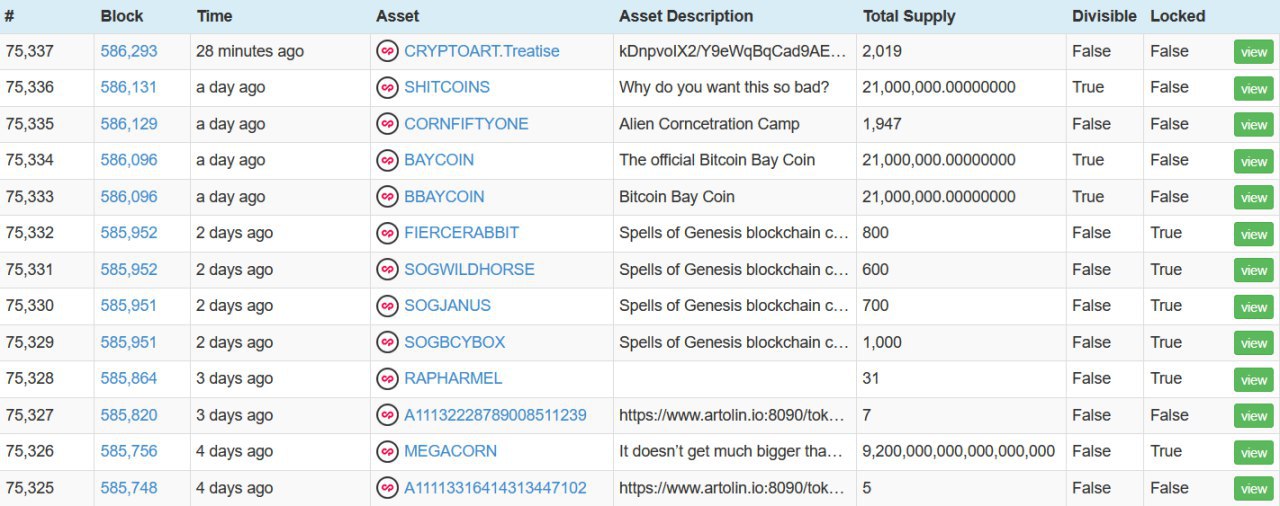Open block 585,864 link

[x=129, y=378]
